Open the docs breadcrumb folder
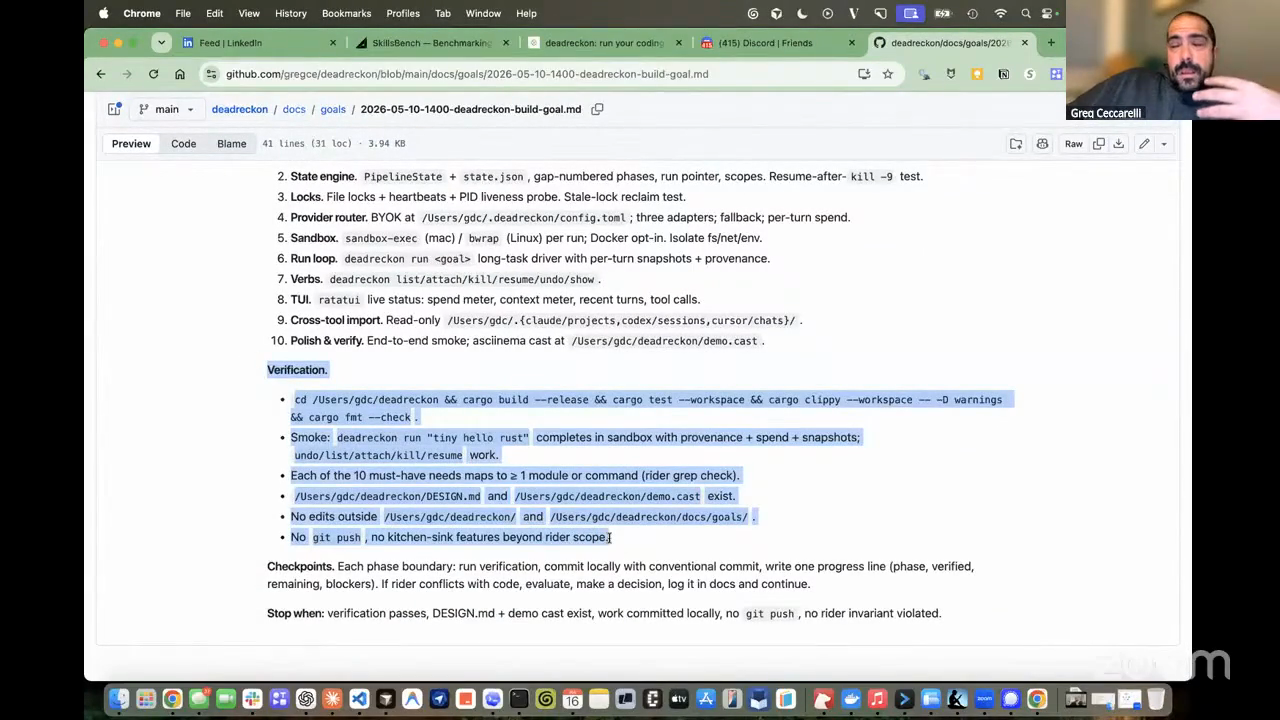1280x720 pixels. 294,109
